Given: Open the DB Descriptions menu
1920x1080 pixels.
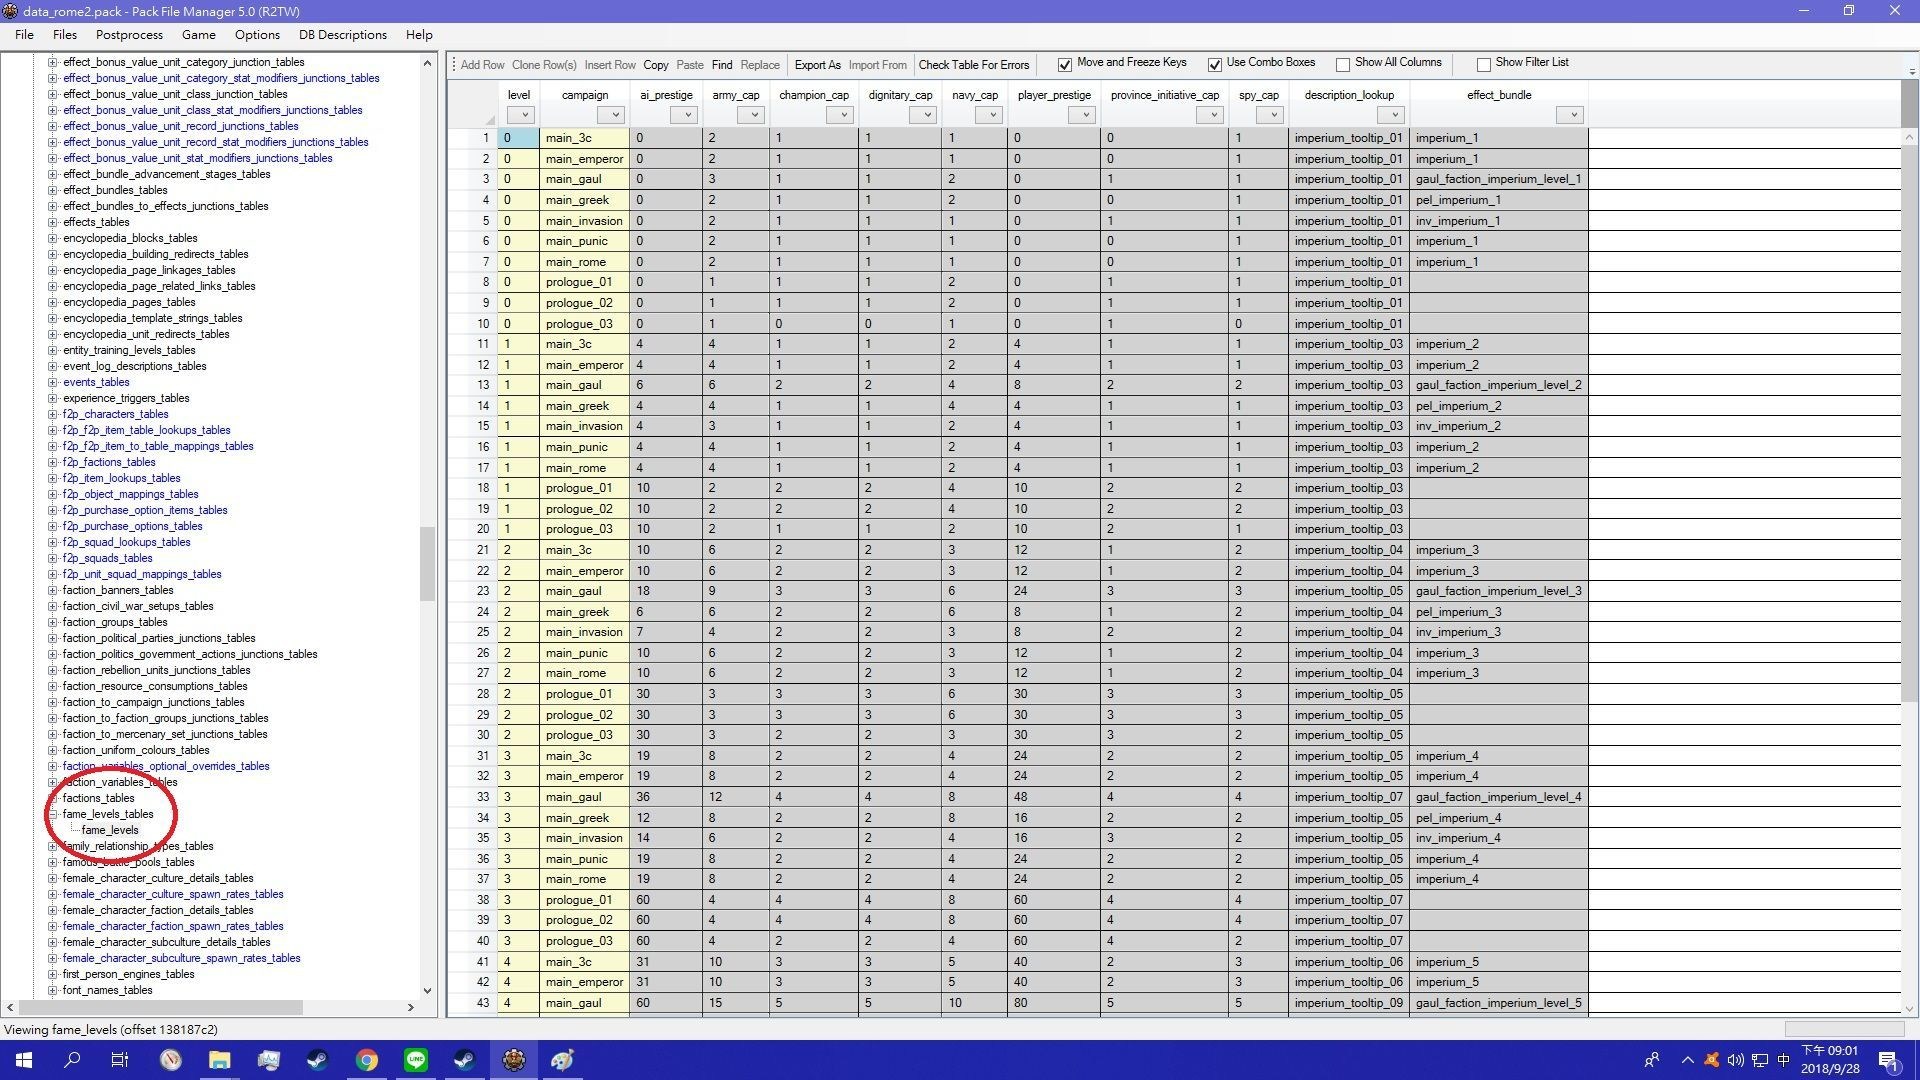Looking at the screenshot, I should point(342,35).
